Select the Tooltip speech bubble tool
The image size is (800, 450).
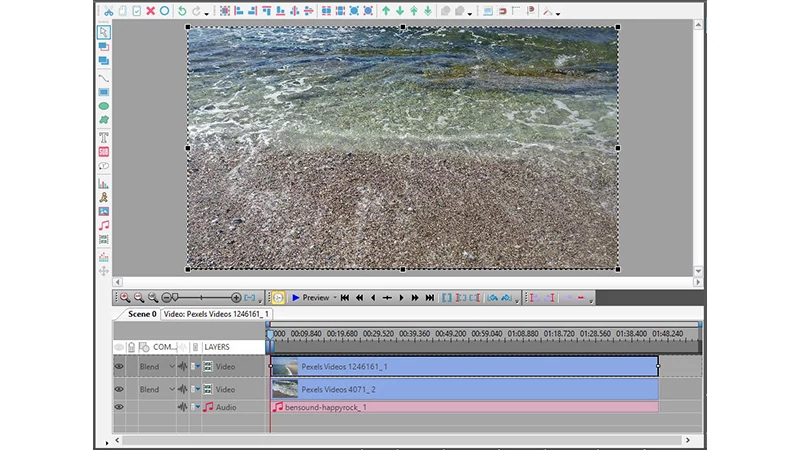(x=104, y=166)
